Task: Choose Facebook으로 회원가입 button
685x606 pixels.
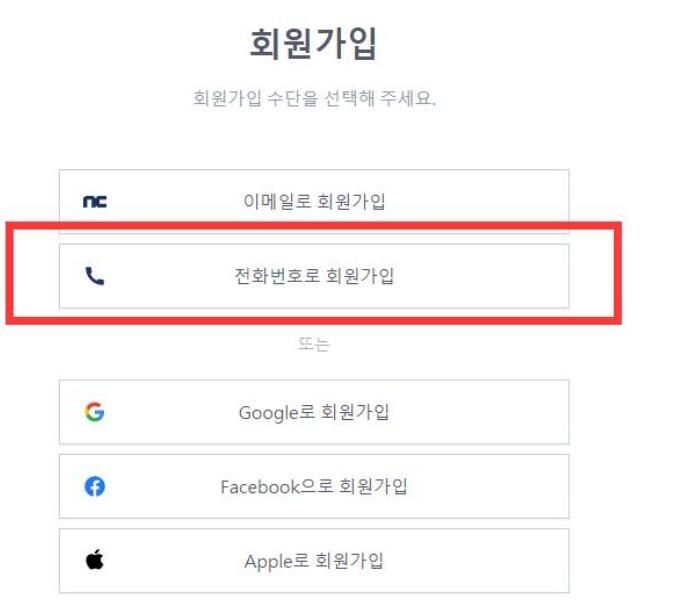Action: click(x=314, y=486)
